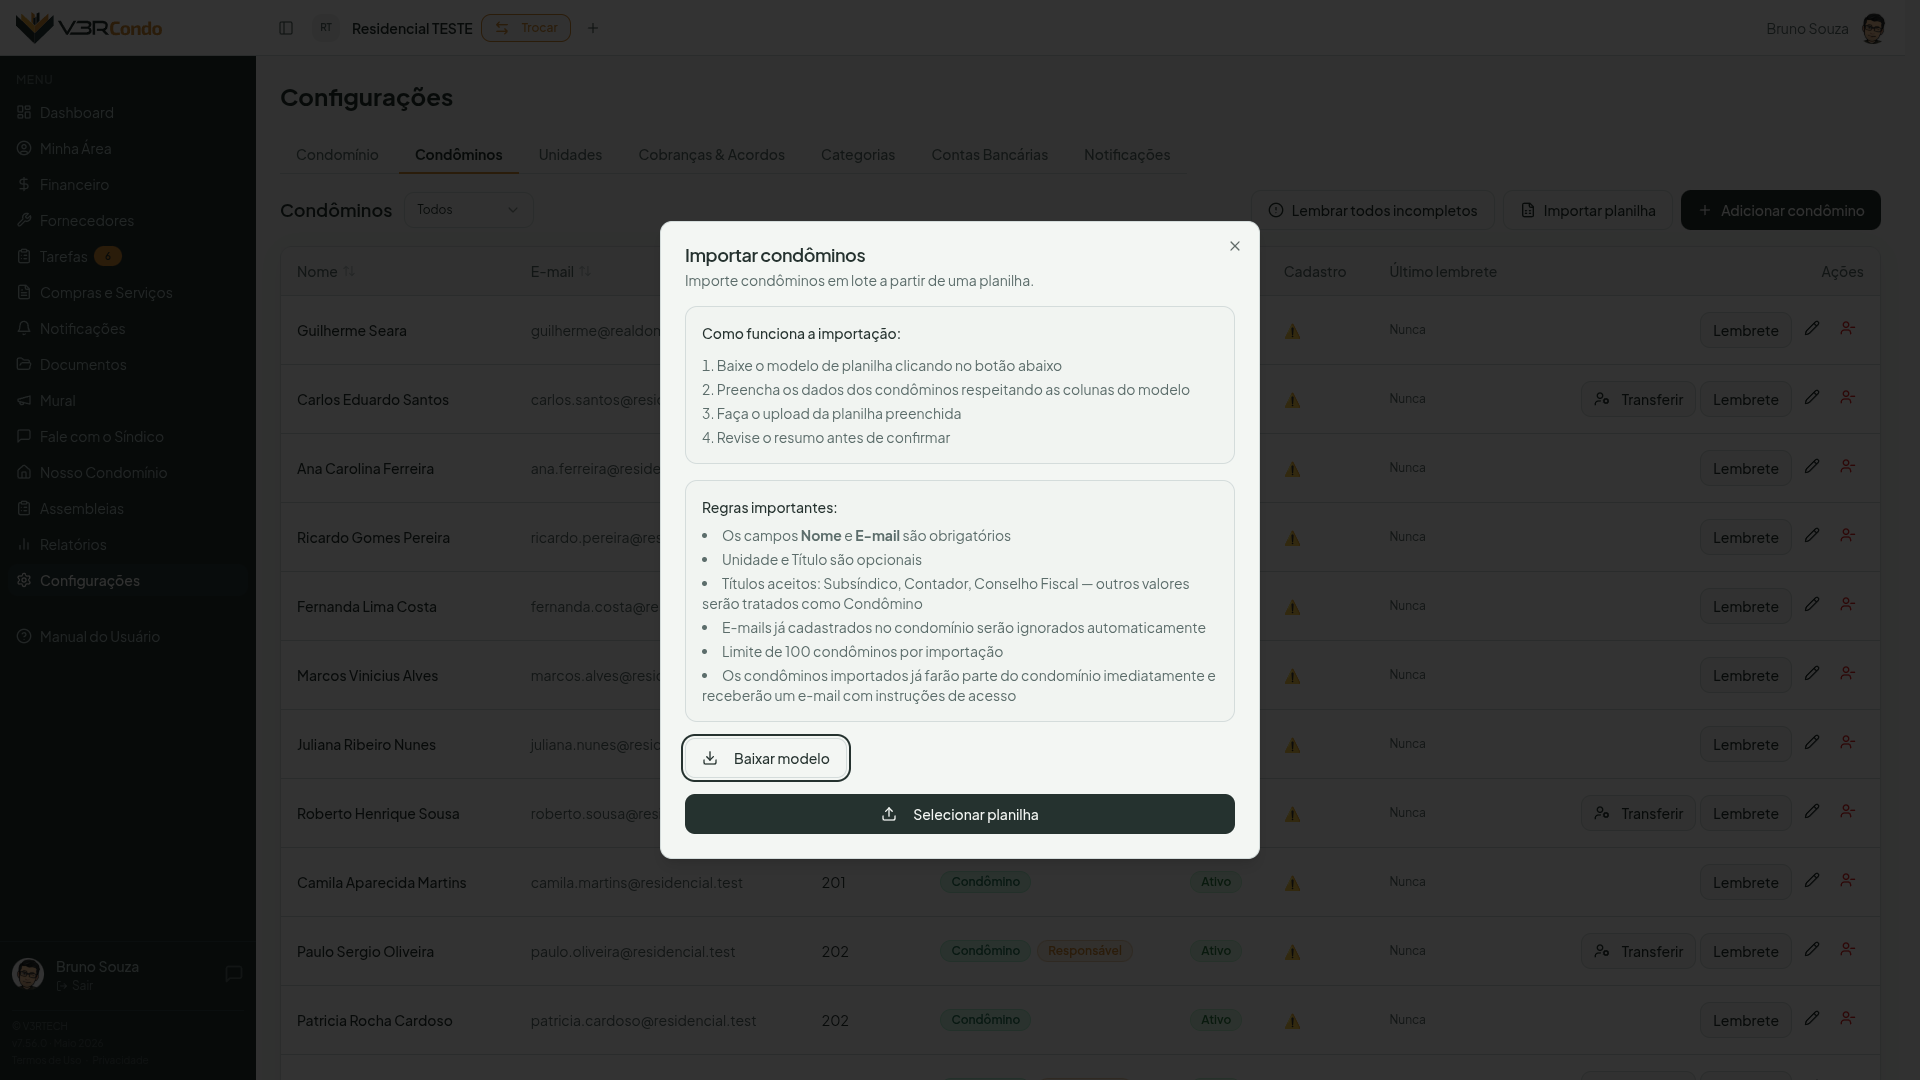Click warning icon in Ana Carolina Ferreira row

(1292, 469)
